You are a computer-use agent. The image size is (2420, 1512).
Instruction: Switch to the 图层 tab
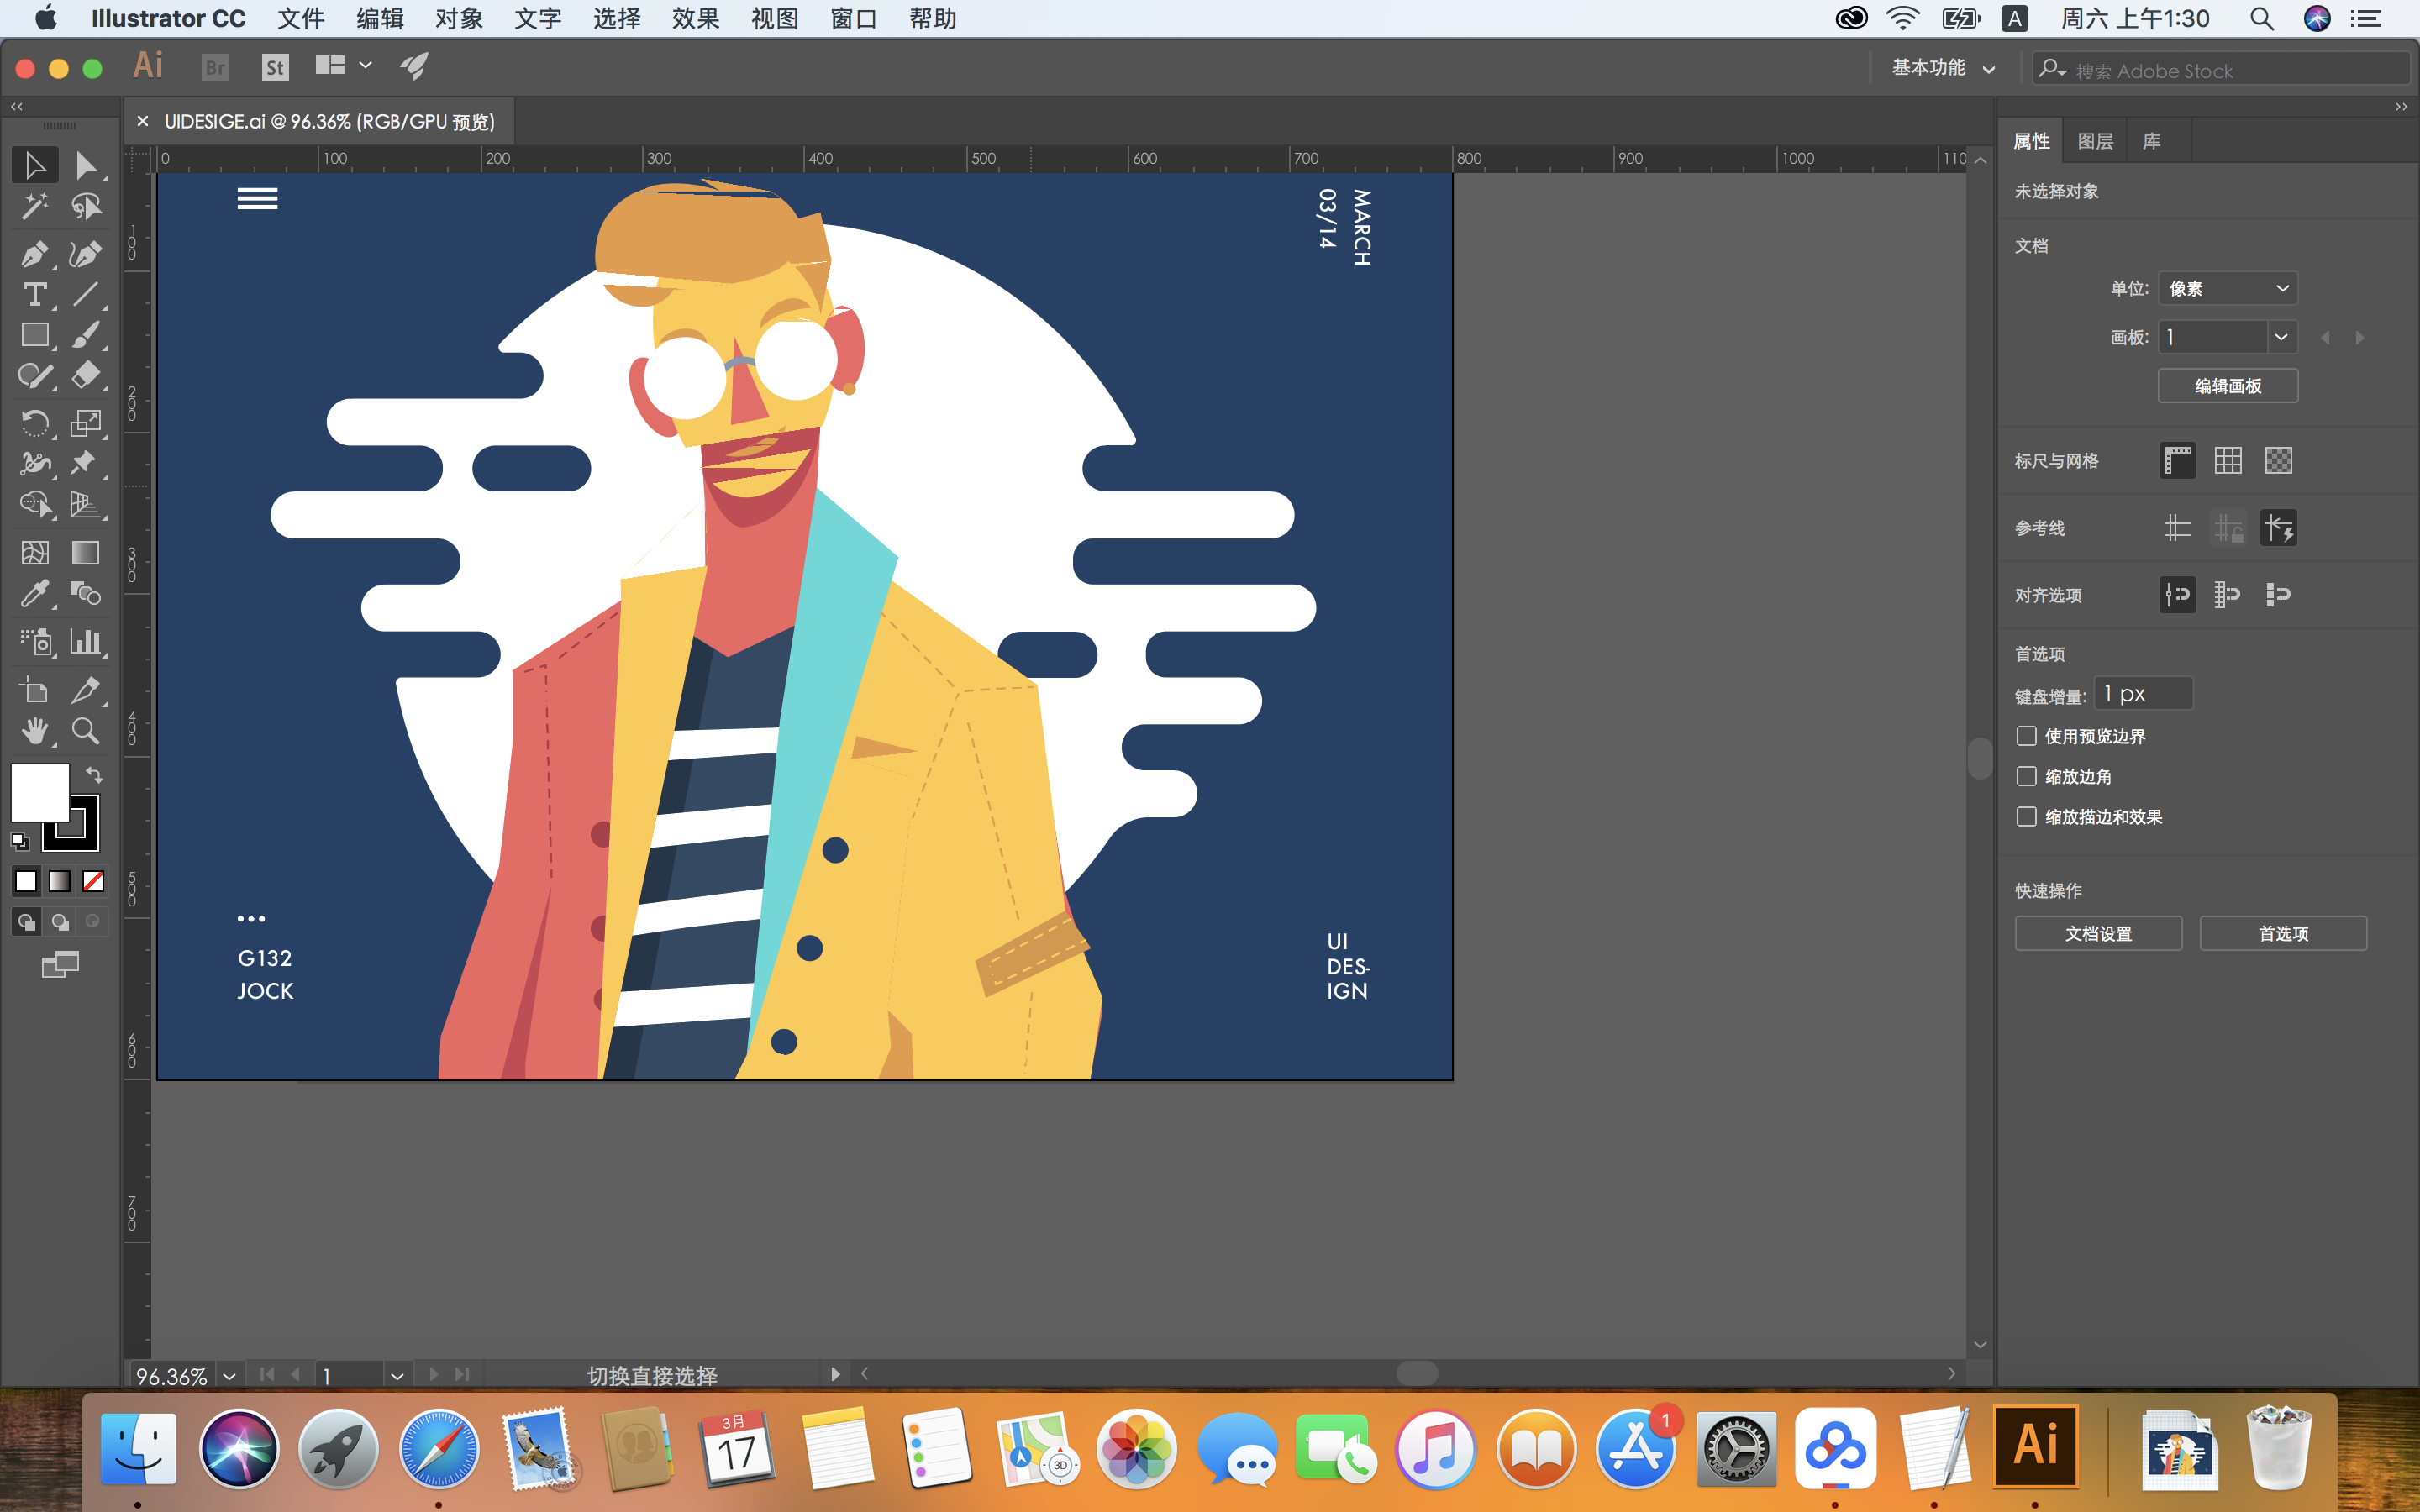coord(2094,141)
